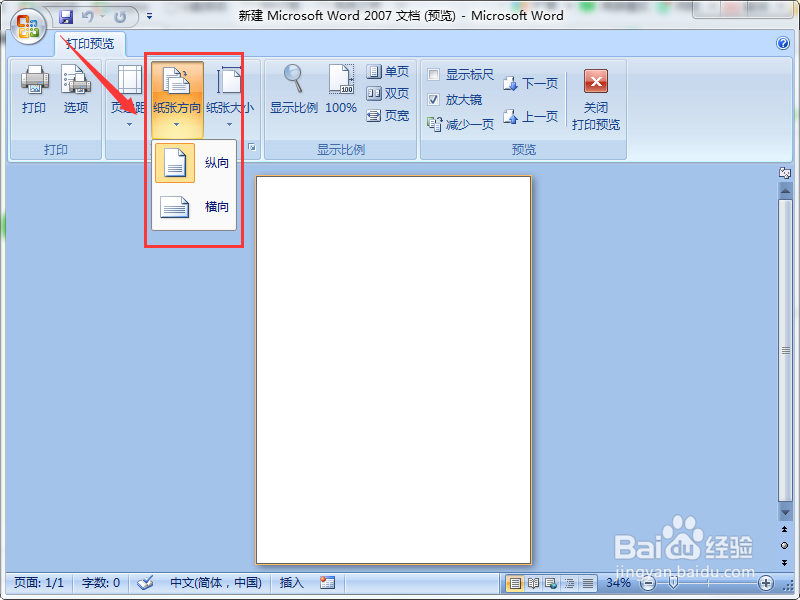Click the 中文(简体，中国) language indicator
Image resolution: width=800 pixels, height=600 pixels.
pos(216,583)
